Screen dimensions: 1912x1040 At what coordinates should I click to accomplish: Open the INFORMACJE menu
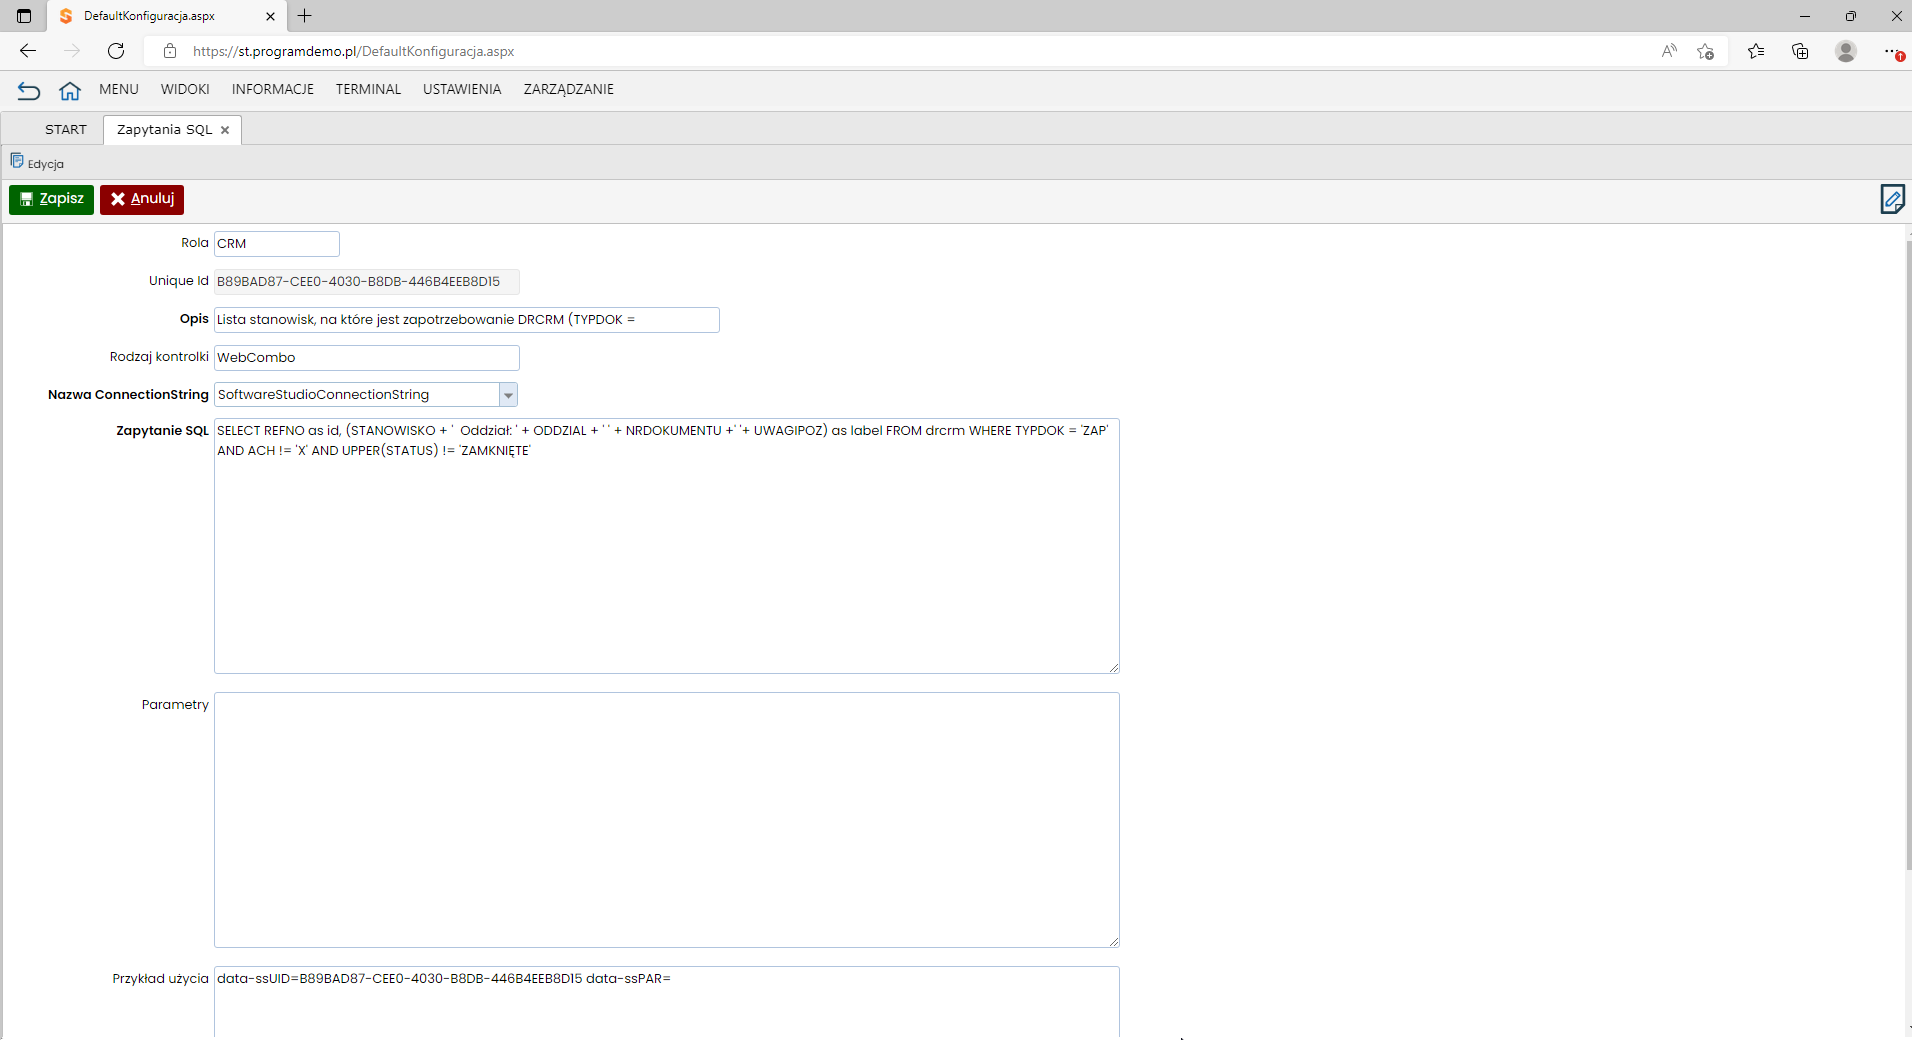coord(273,89)
